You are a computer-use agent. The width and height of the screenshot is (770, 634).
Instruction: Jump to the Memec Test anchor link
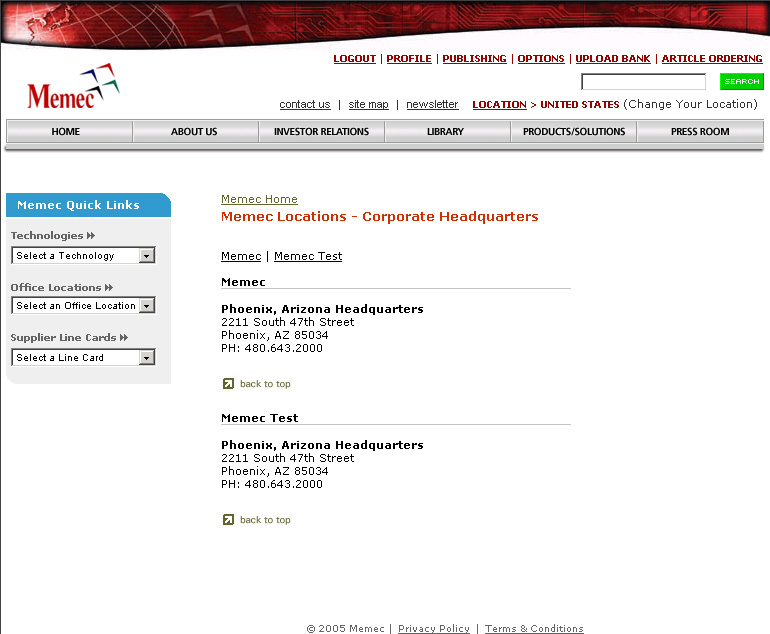click(308, 257)
